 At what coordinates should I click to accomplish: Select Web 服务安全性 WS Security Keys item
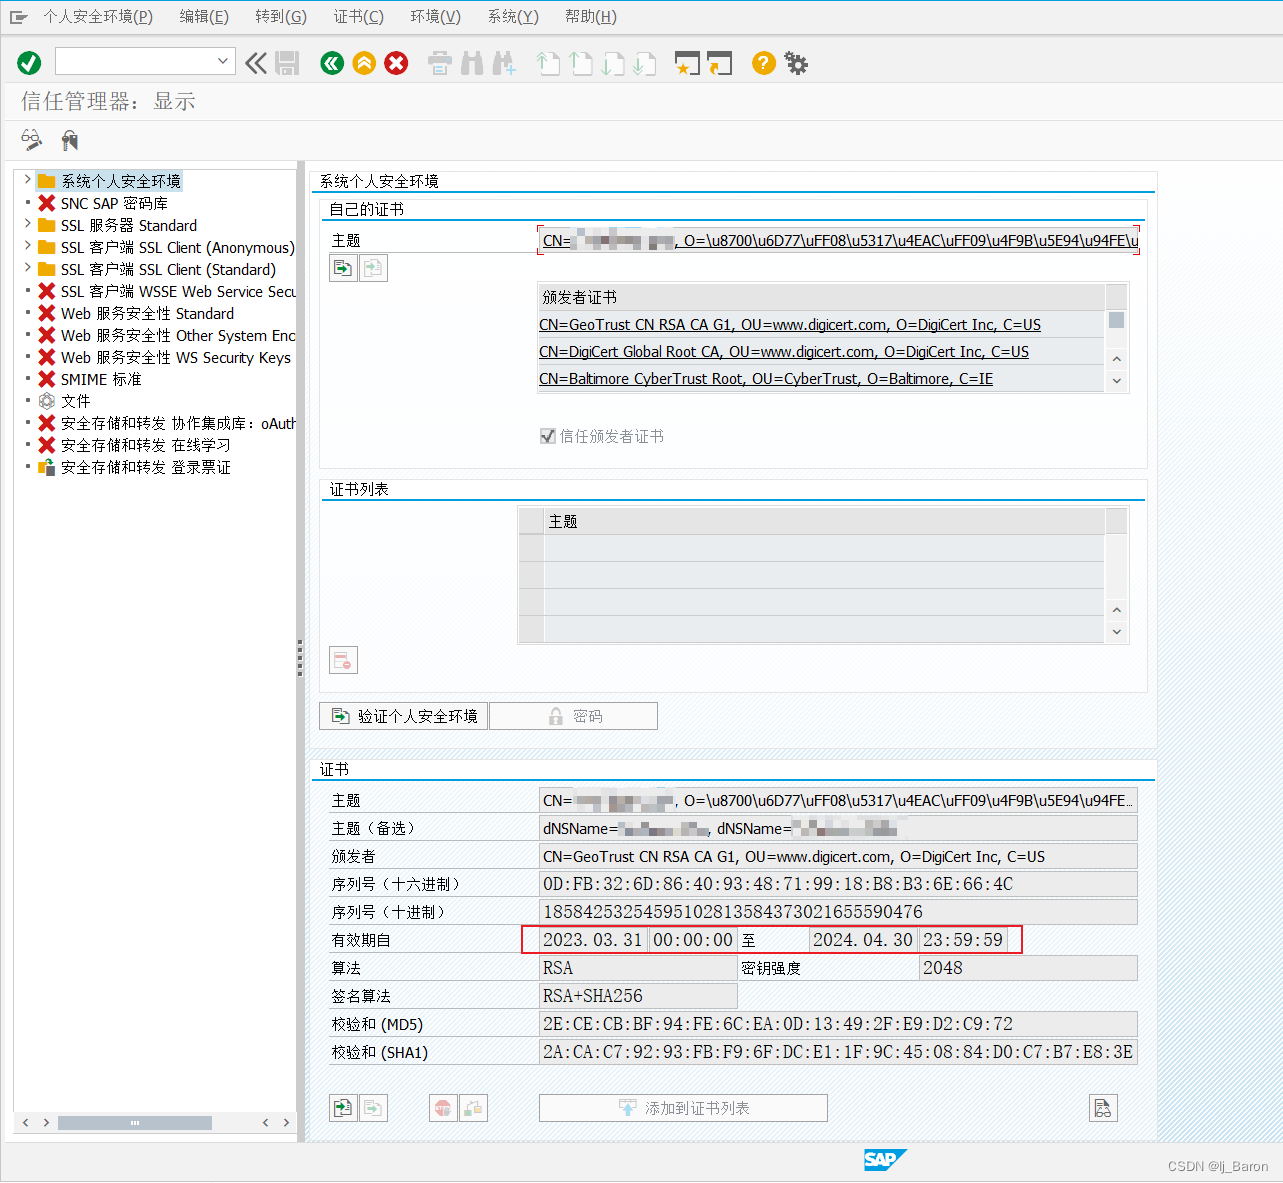pos(176,357)
